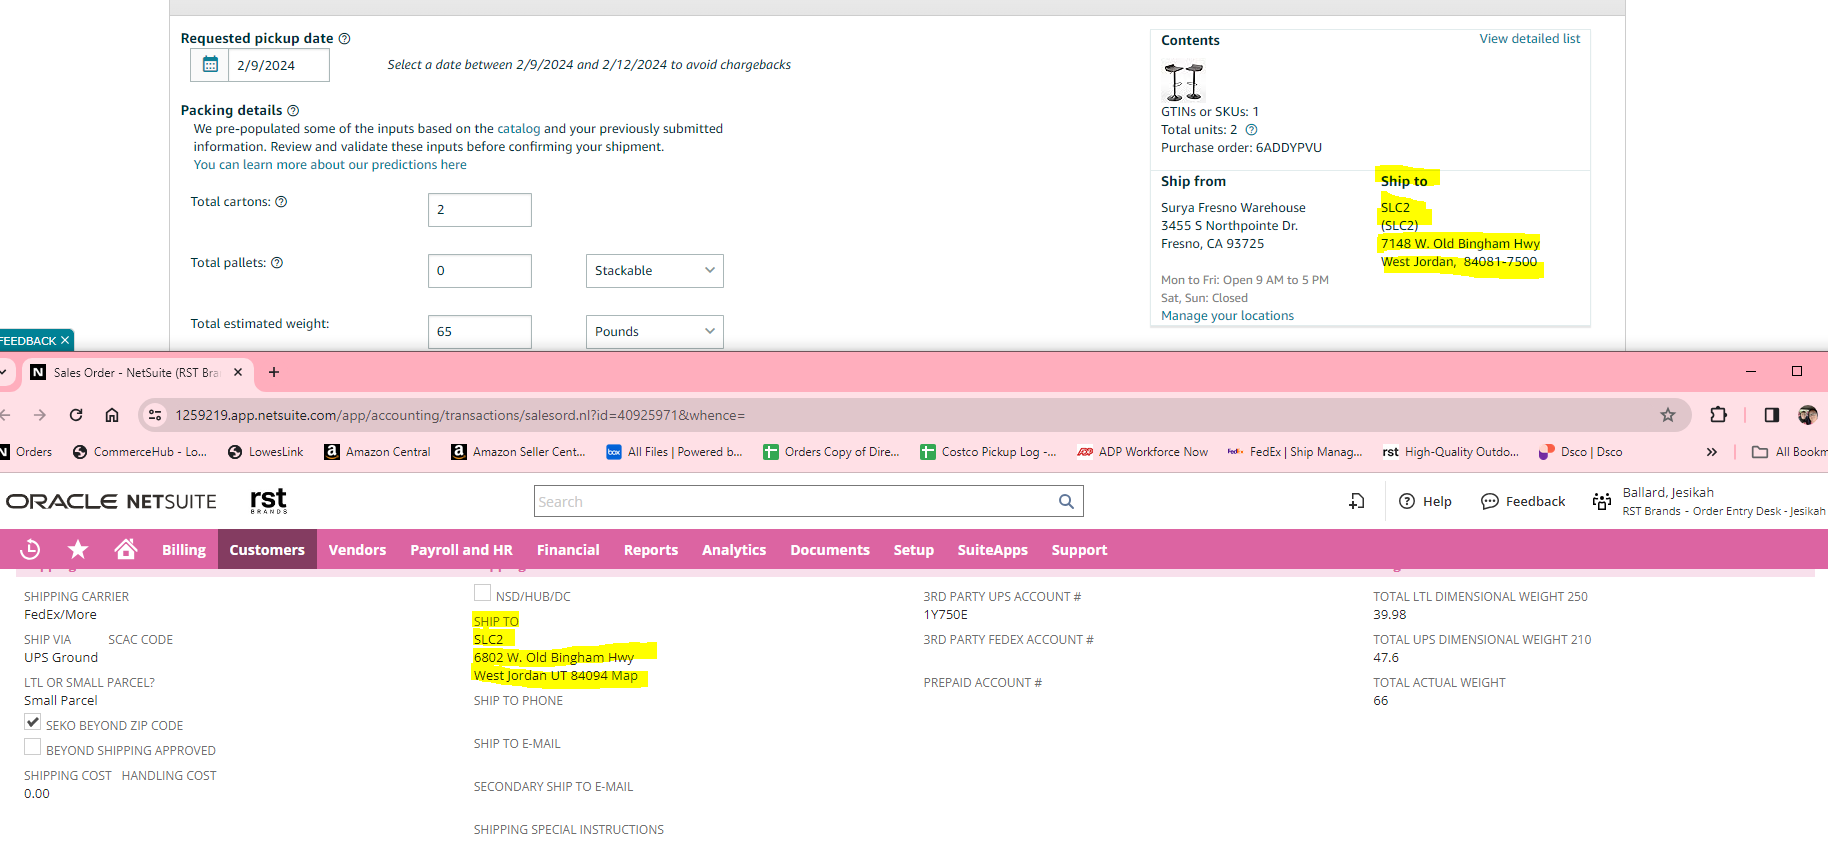
Task: Click browser forward arrow
Action: coord(40,415)
